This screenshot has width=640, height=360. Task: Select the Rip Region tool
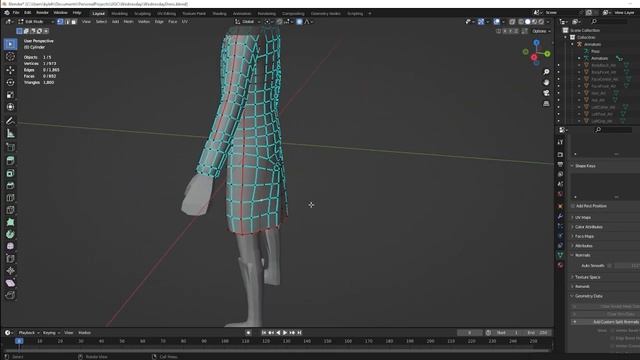10,295
